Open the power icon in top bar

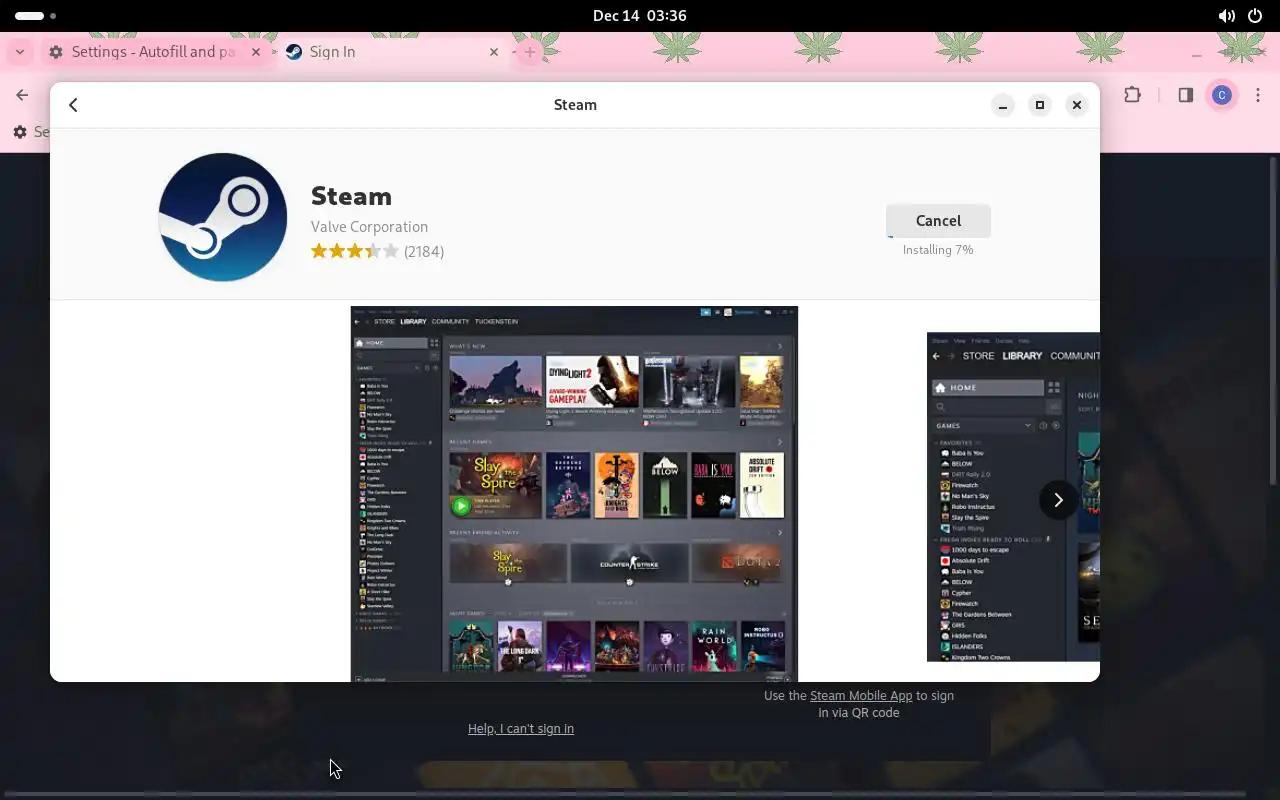pos(1255,16)
